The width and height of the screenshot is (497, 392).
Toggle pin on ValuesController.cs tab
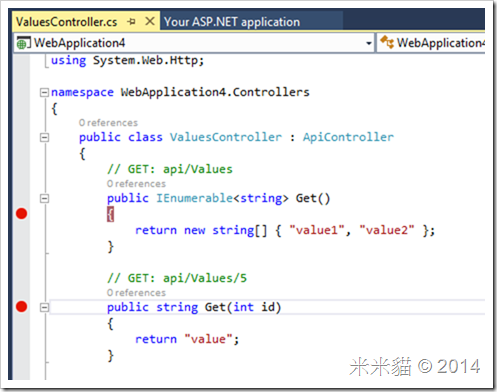tap(131, 22)
